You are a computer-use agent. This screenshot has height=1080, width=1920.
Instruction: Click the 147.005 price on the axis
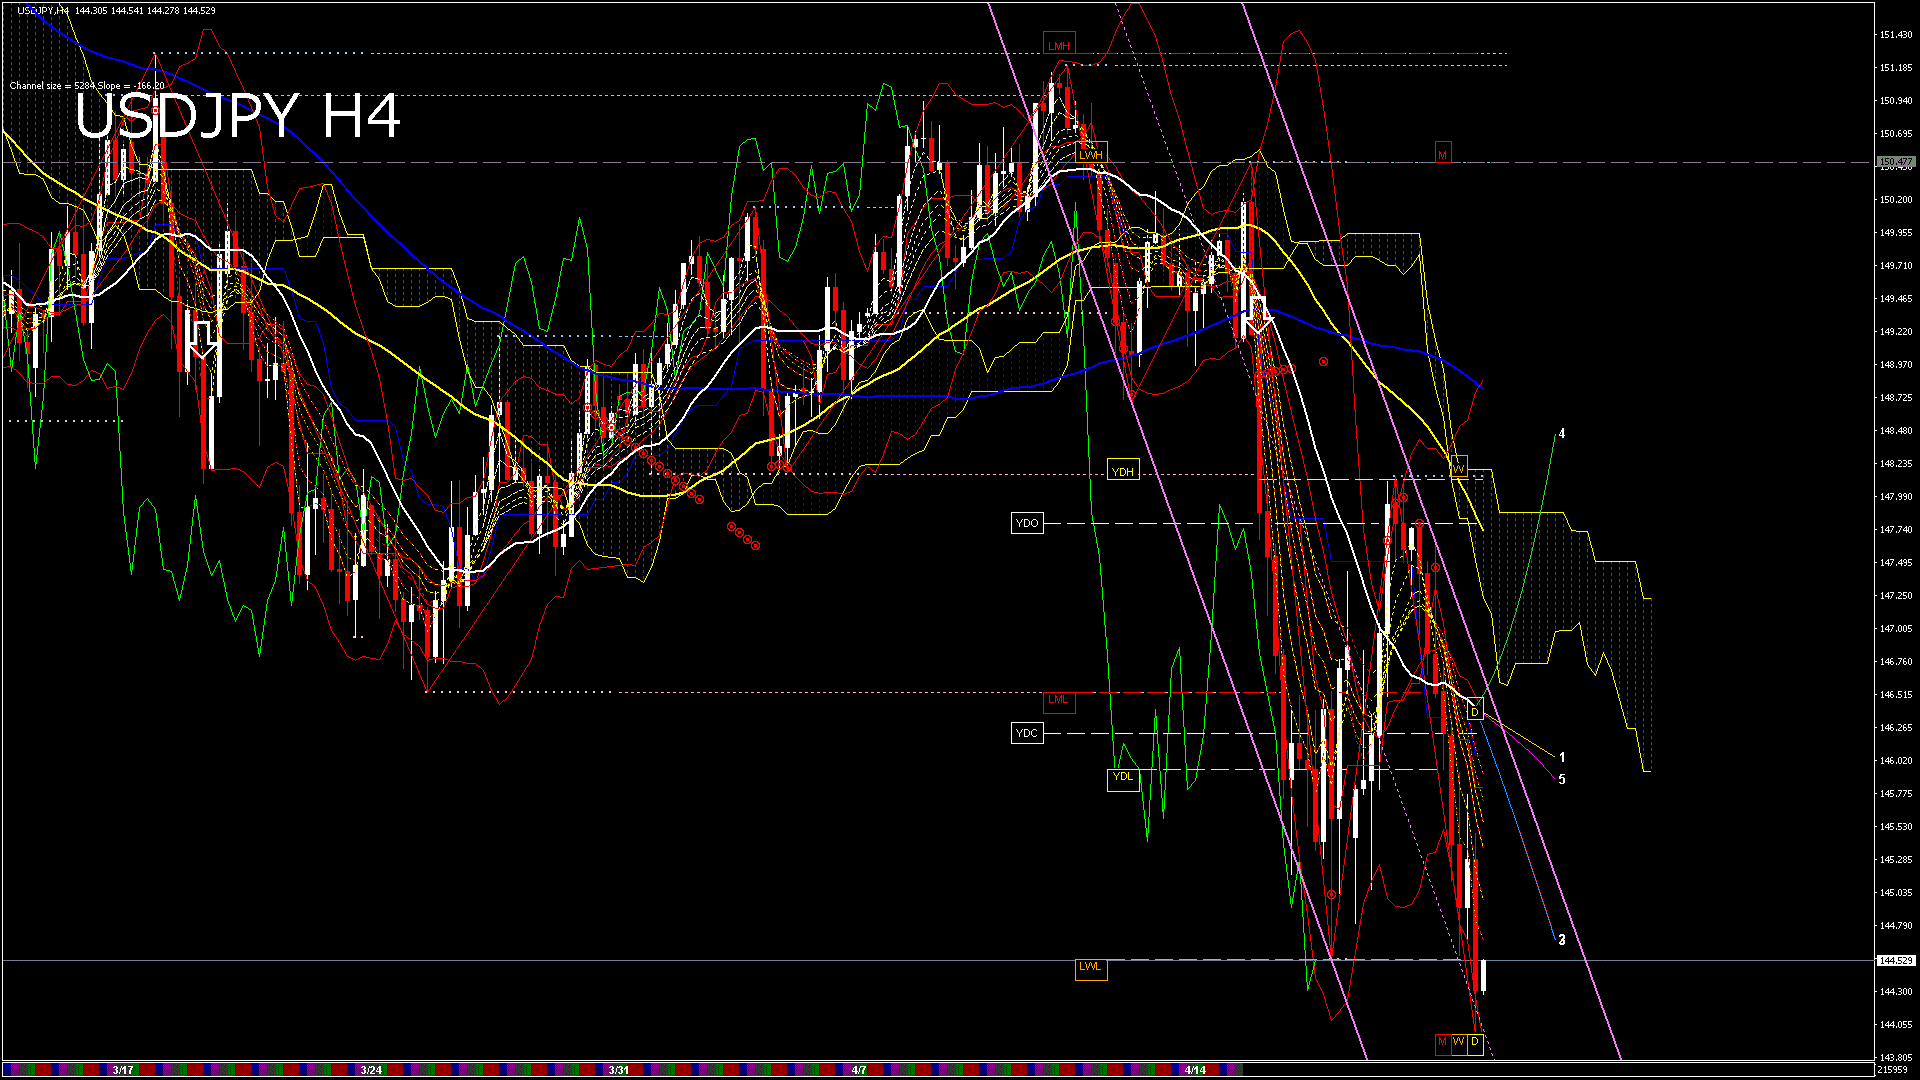[x=1896, y=629]
